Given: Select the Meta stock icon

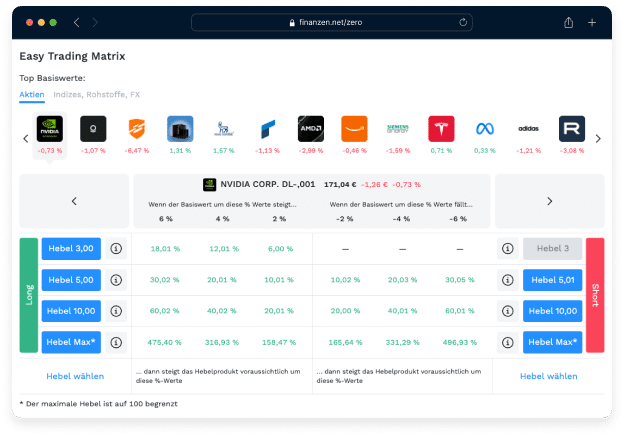Looking at the screenshot, I should [485, 129].
